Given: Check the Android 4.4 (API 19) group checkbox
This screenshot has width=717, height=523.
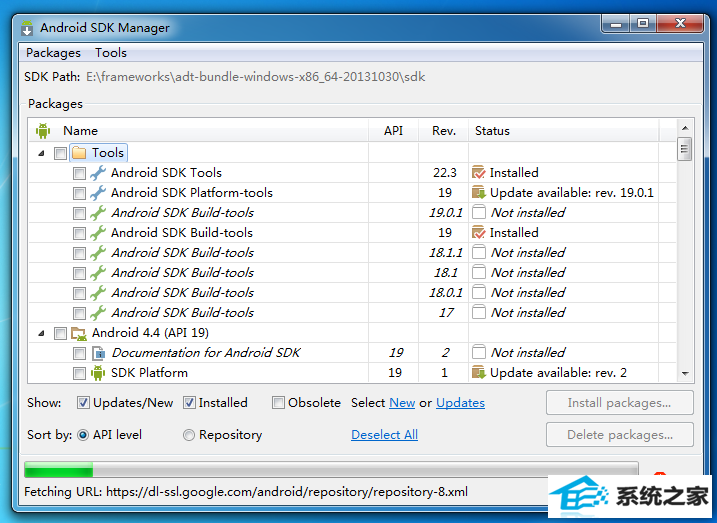Looking at the screenshot, I should (60, 333).
